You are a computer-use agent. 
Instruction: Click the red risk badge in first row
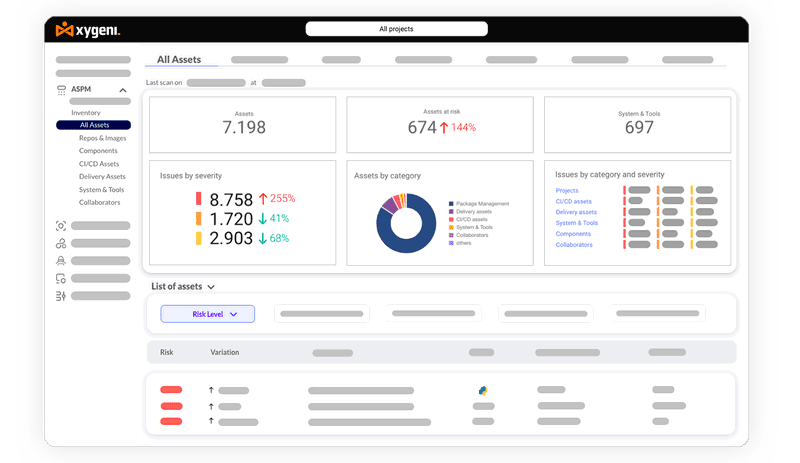[171, 390]
